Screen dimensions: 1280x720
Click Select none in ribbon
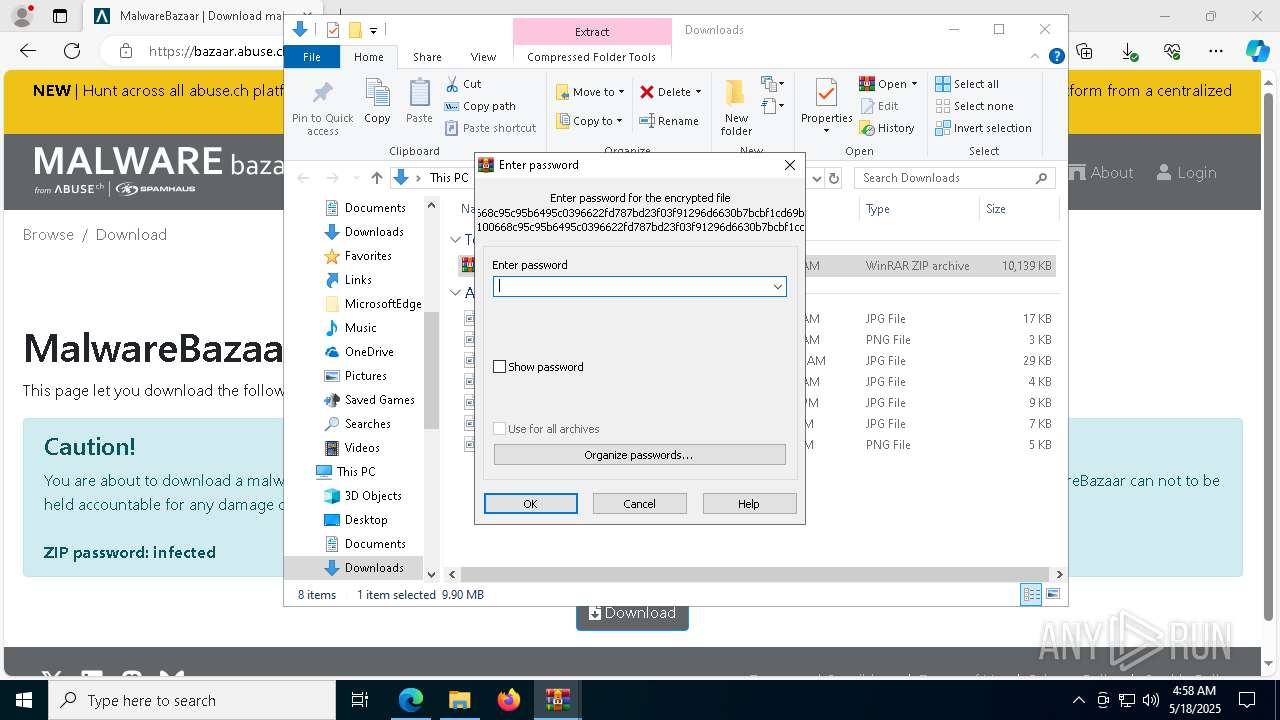click(x=975, y=106)
